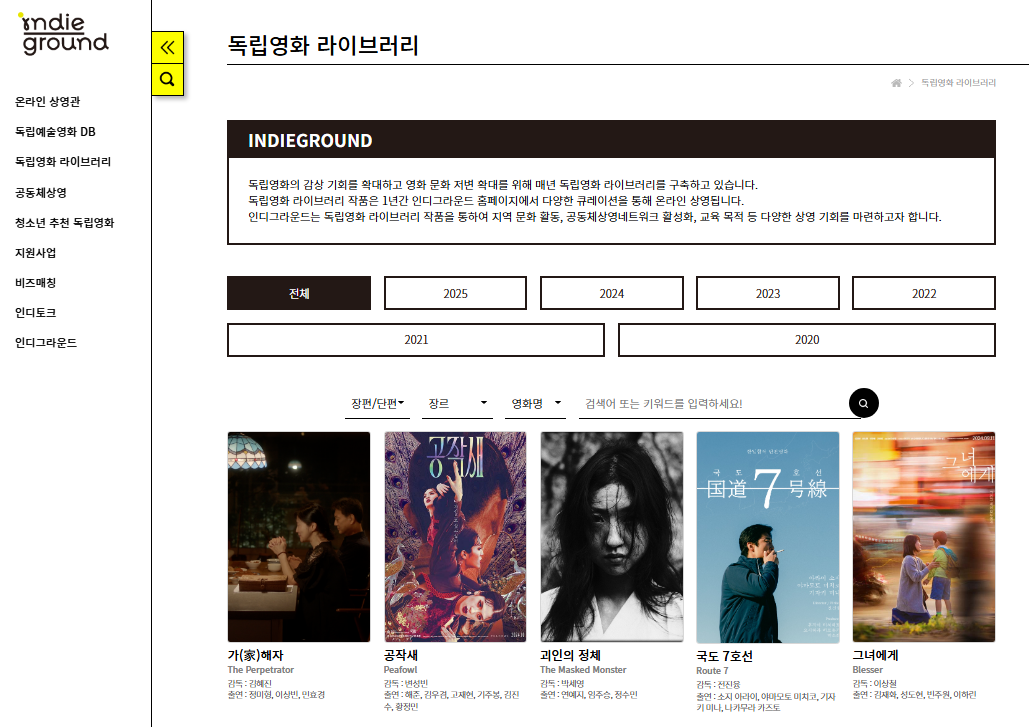1029x727 pixels.
Task: Expand the 영화명 search-type dropdown
Action: 536,404
